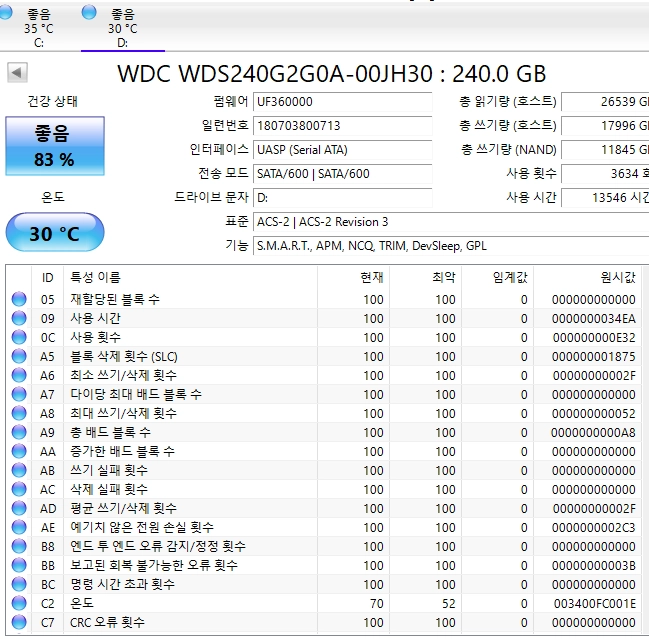
Task: Click the 원시값 column header
Action: click(x=587, y=277)
